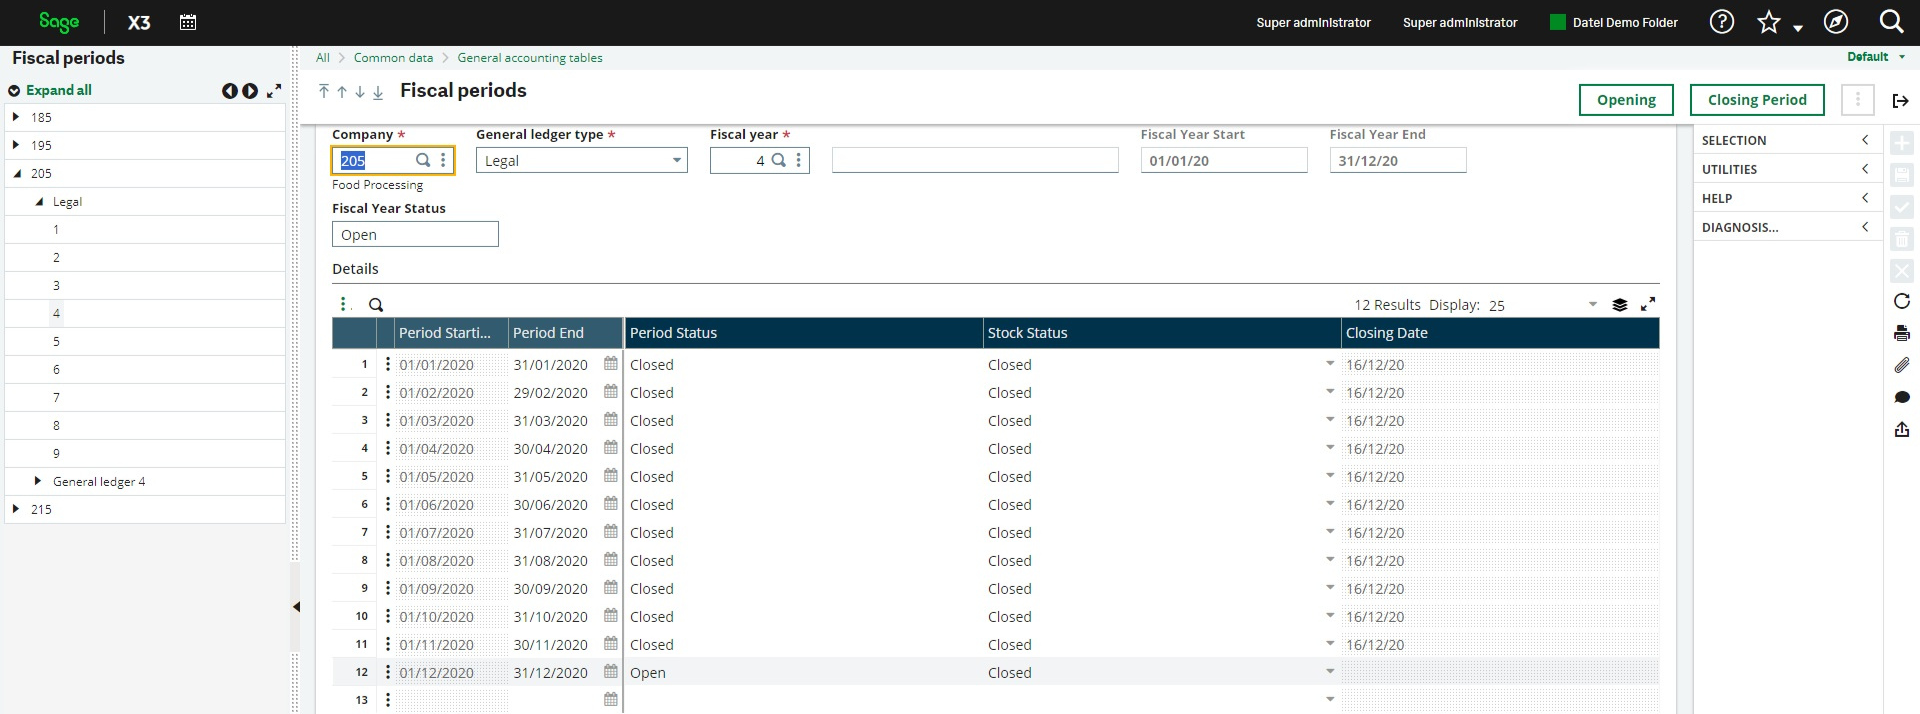Viewport: 1920px width, 714px height.
Task: Click the refresh icon in right sidebar
Action: click(1902, 301)
